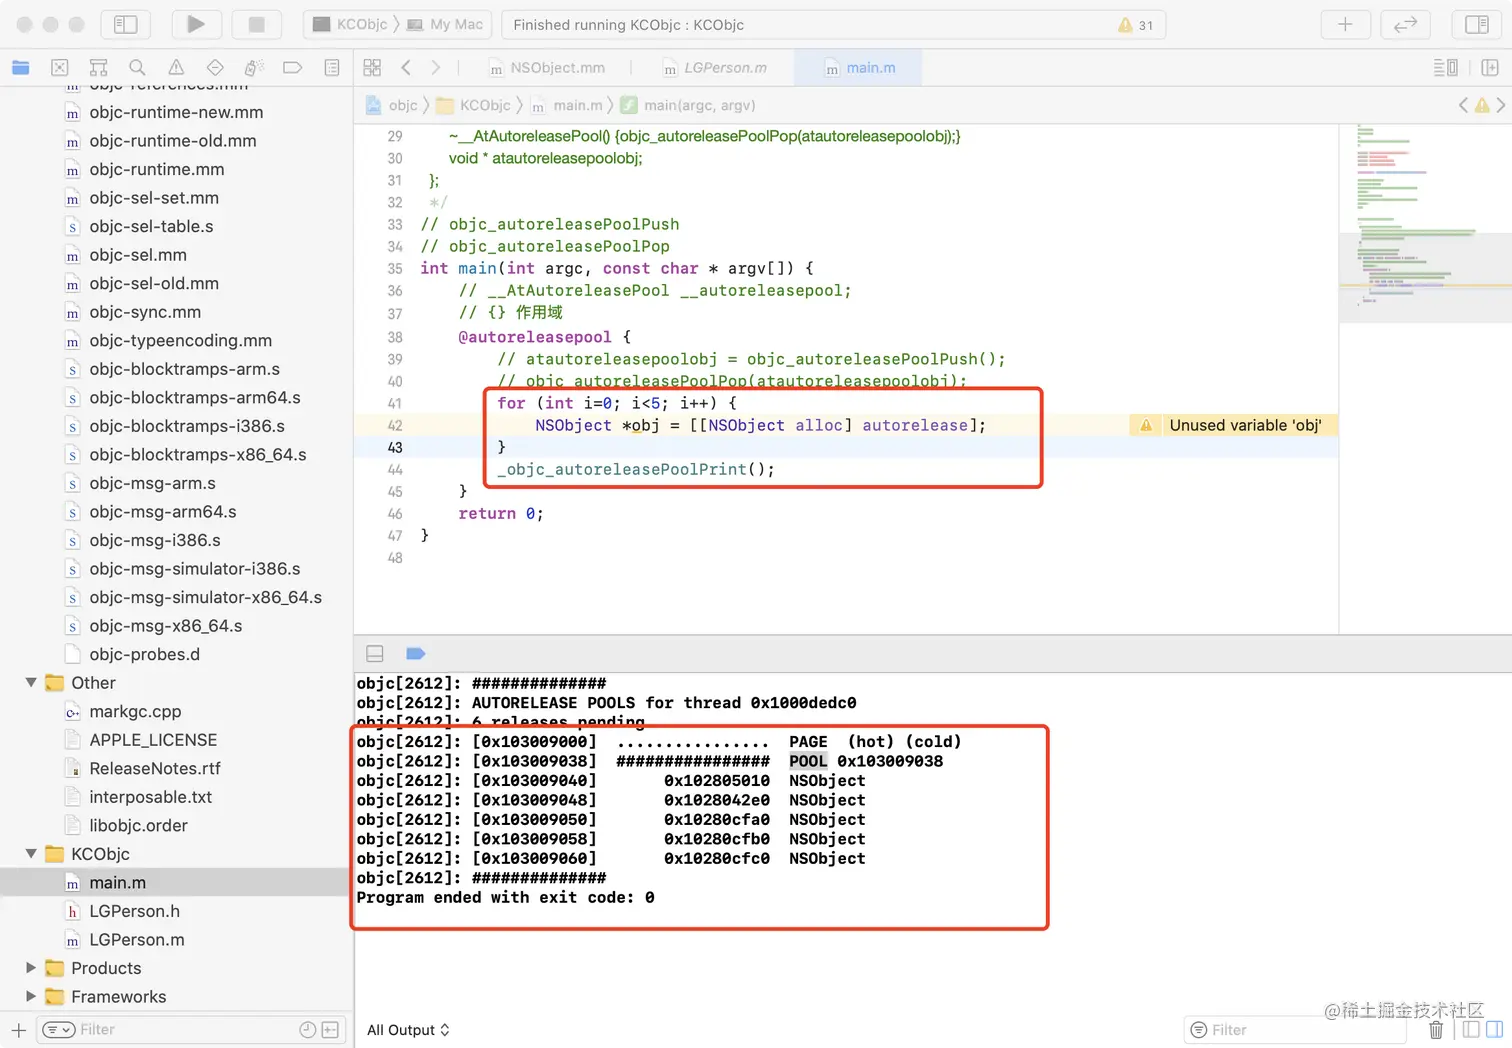Open the KCObjc scheme selector
This screenshot has height=1048, width=1512.
(351, 24)
